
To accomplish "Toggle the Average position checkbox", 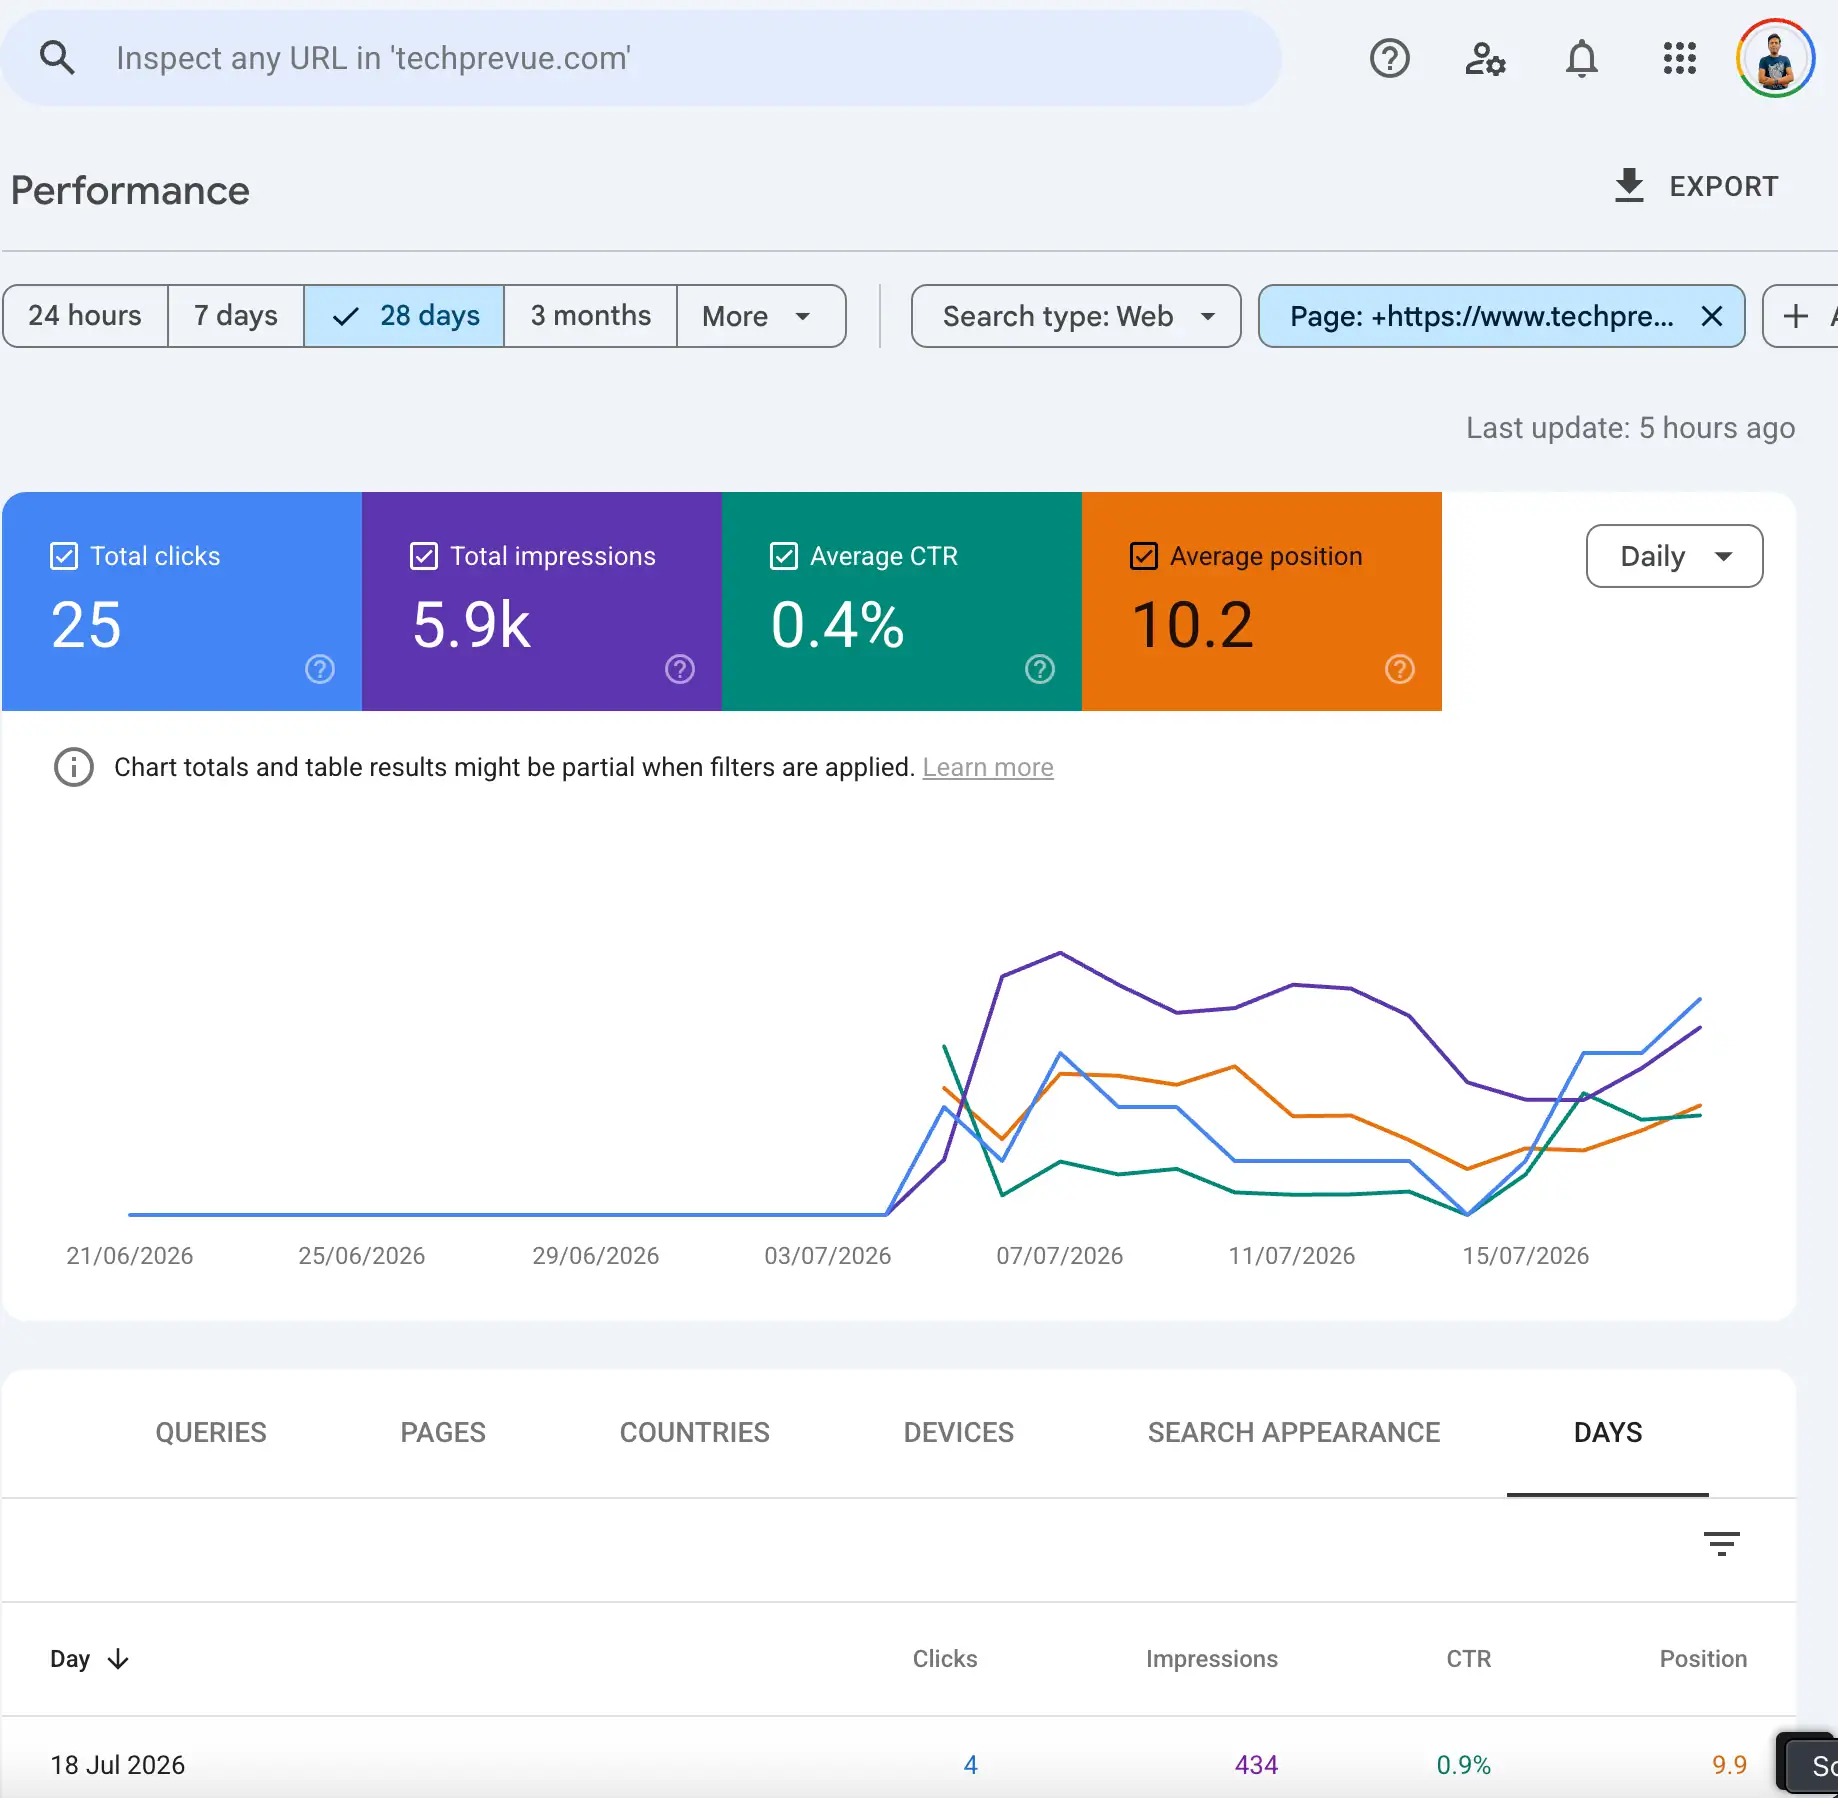I will [x=1144, y=556].
